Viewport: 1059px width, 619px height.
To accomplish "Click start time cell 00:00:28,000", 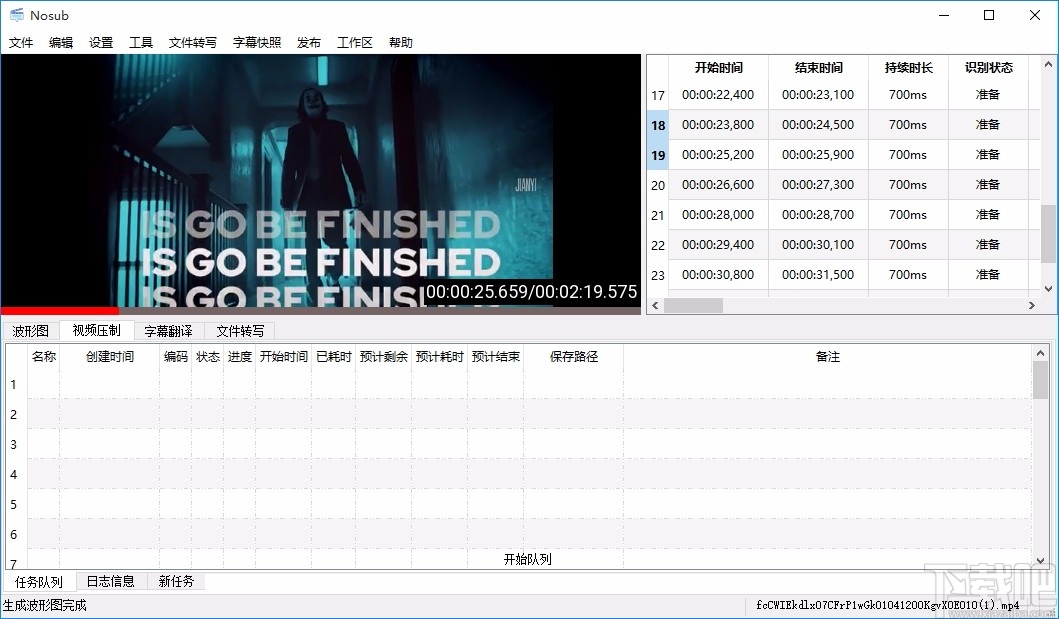I will [719, 215].
